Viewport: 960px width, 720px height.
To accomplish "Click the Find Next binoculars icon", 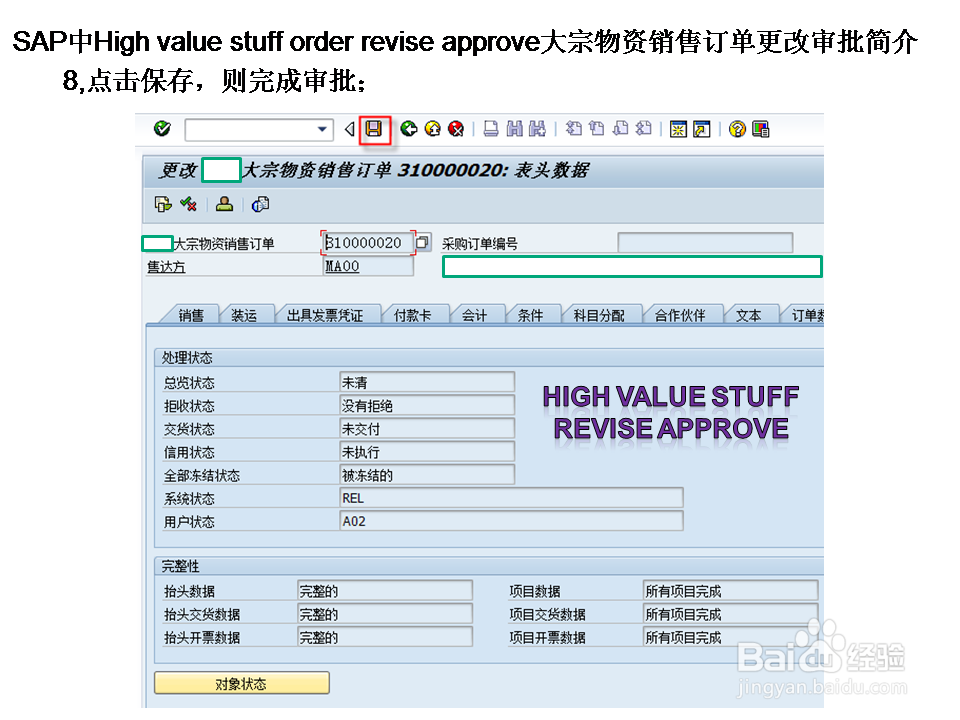I will (x=538, y=129).
